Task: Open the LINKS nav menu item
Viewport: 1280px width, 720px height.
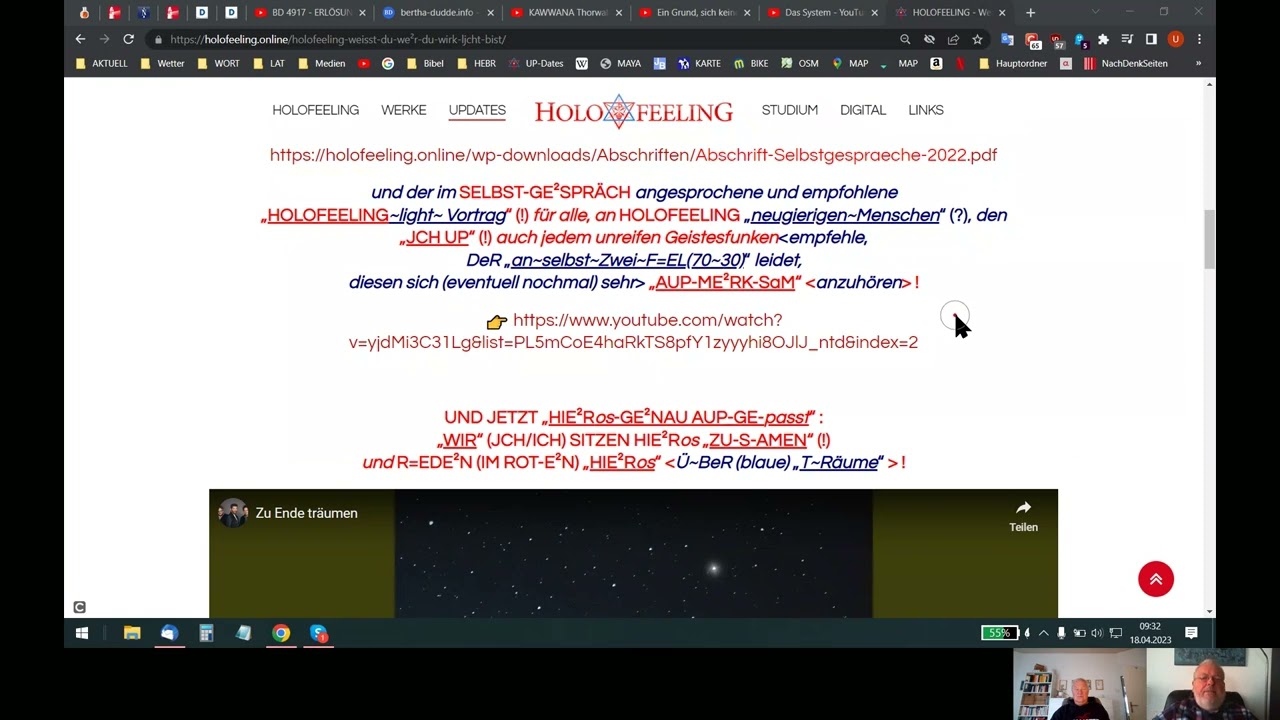Action: tap(926, 110)
